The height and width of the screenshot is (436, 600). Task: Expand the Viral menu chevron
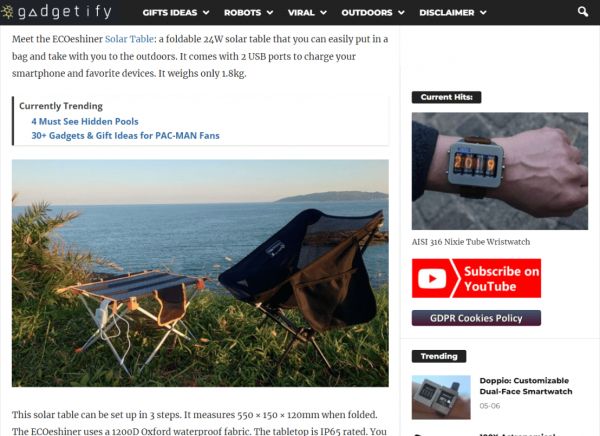(x=323, y=13)
